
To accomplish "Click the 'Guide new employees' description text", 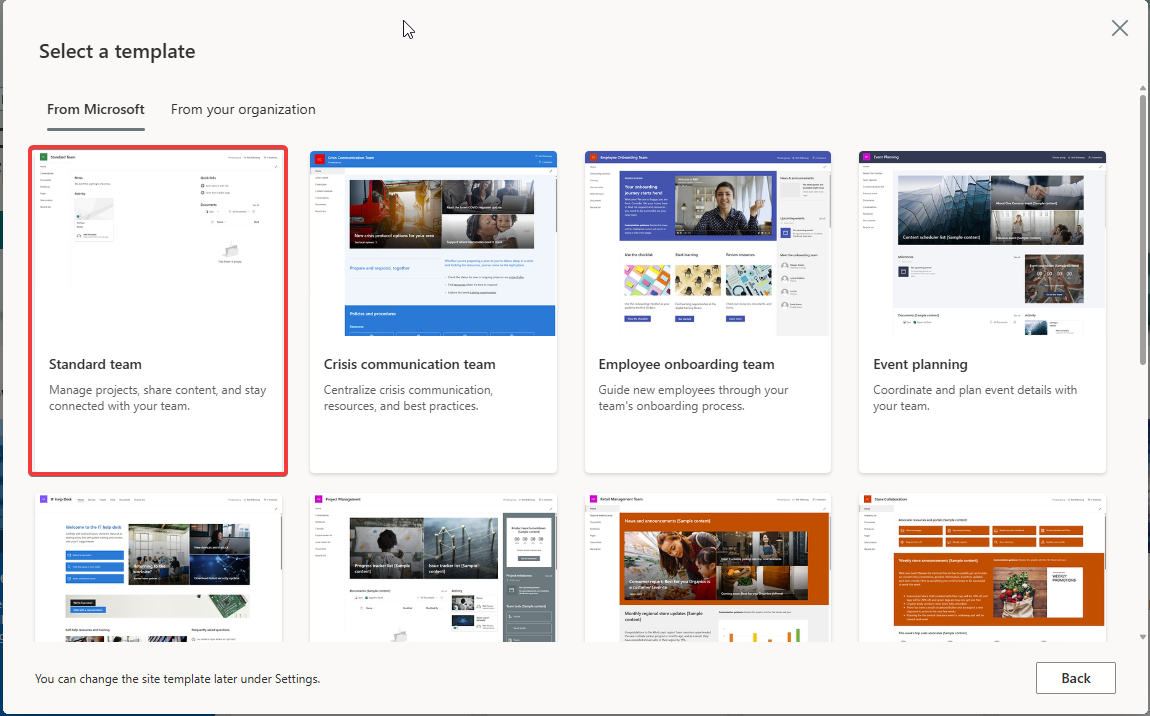I will click(693, 398).
